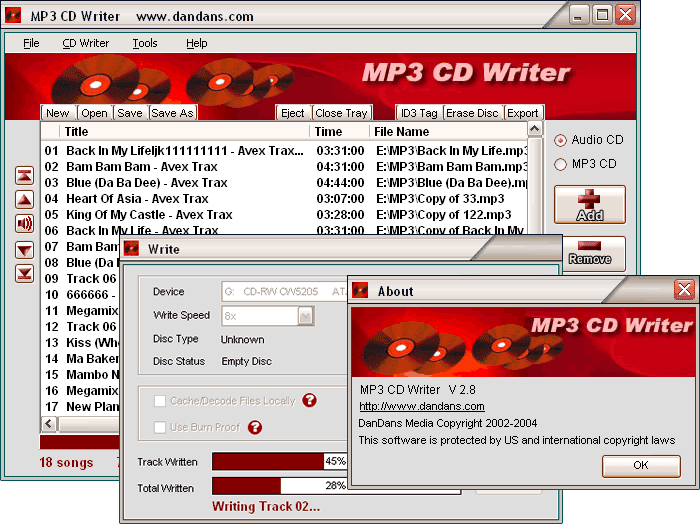
Task: Select track 15 Mambo
Action: pyautogui.click(x=81, y=375)
